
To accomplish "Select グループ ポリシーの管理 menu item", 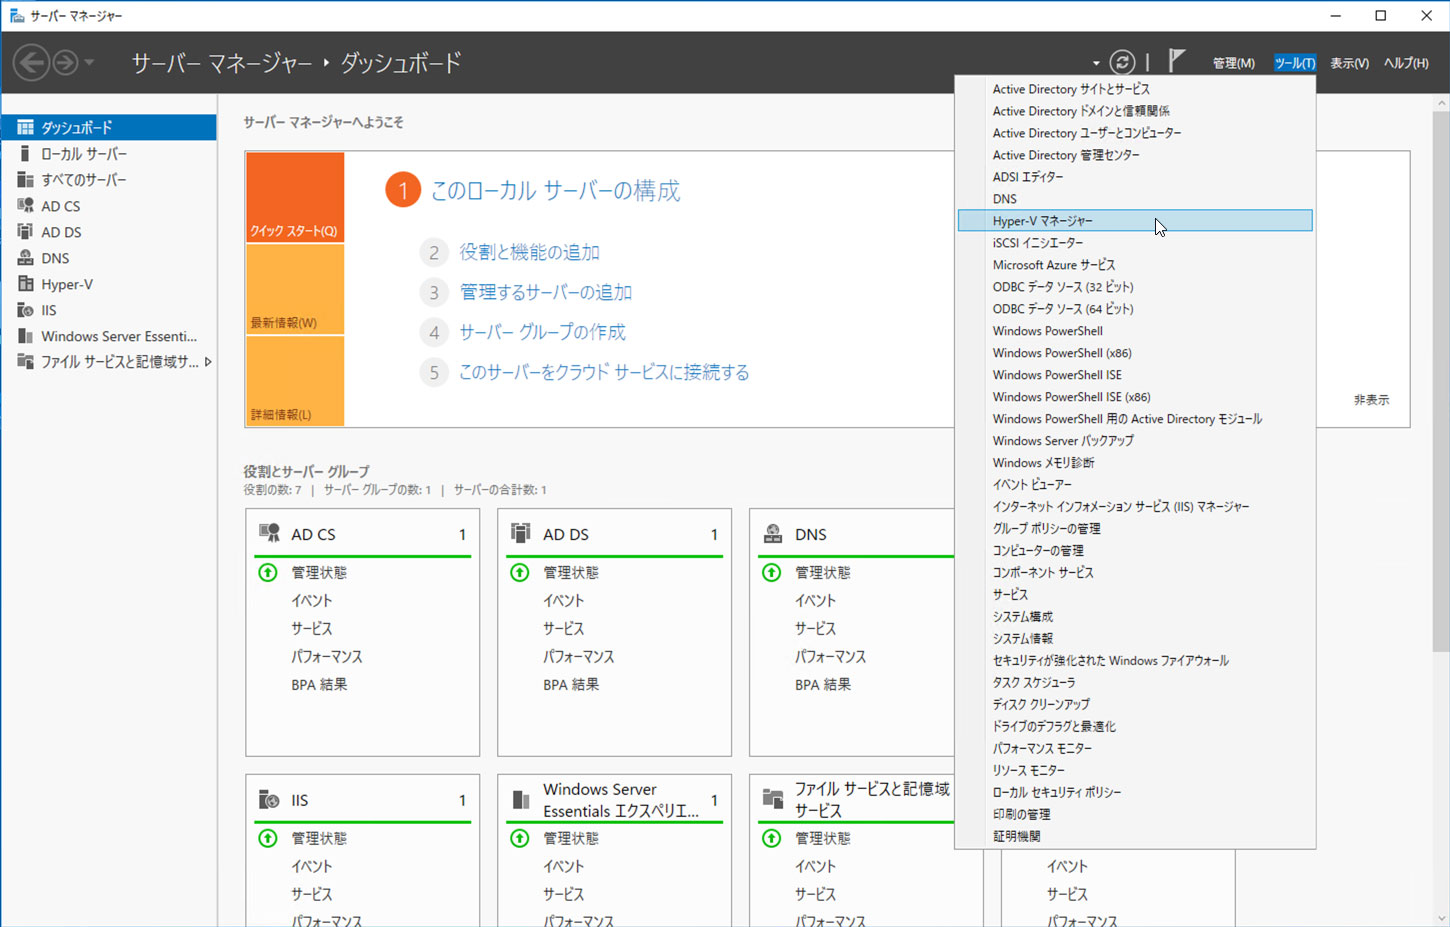I will (x=1135, y=529).
